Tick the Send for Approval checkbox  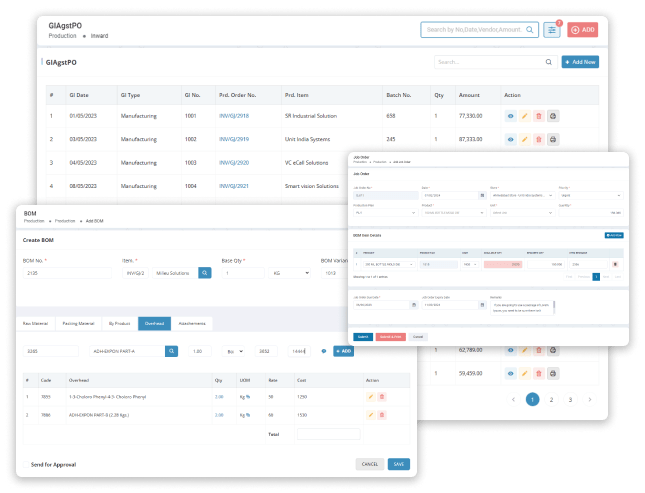click(x=26, y=465)
